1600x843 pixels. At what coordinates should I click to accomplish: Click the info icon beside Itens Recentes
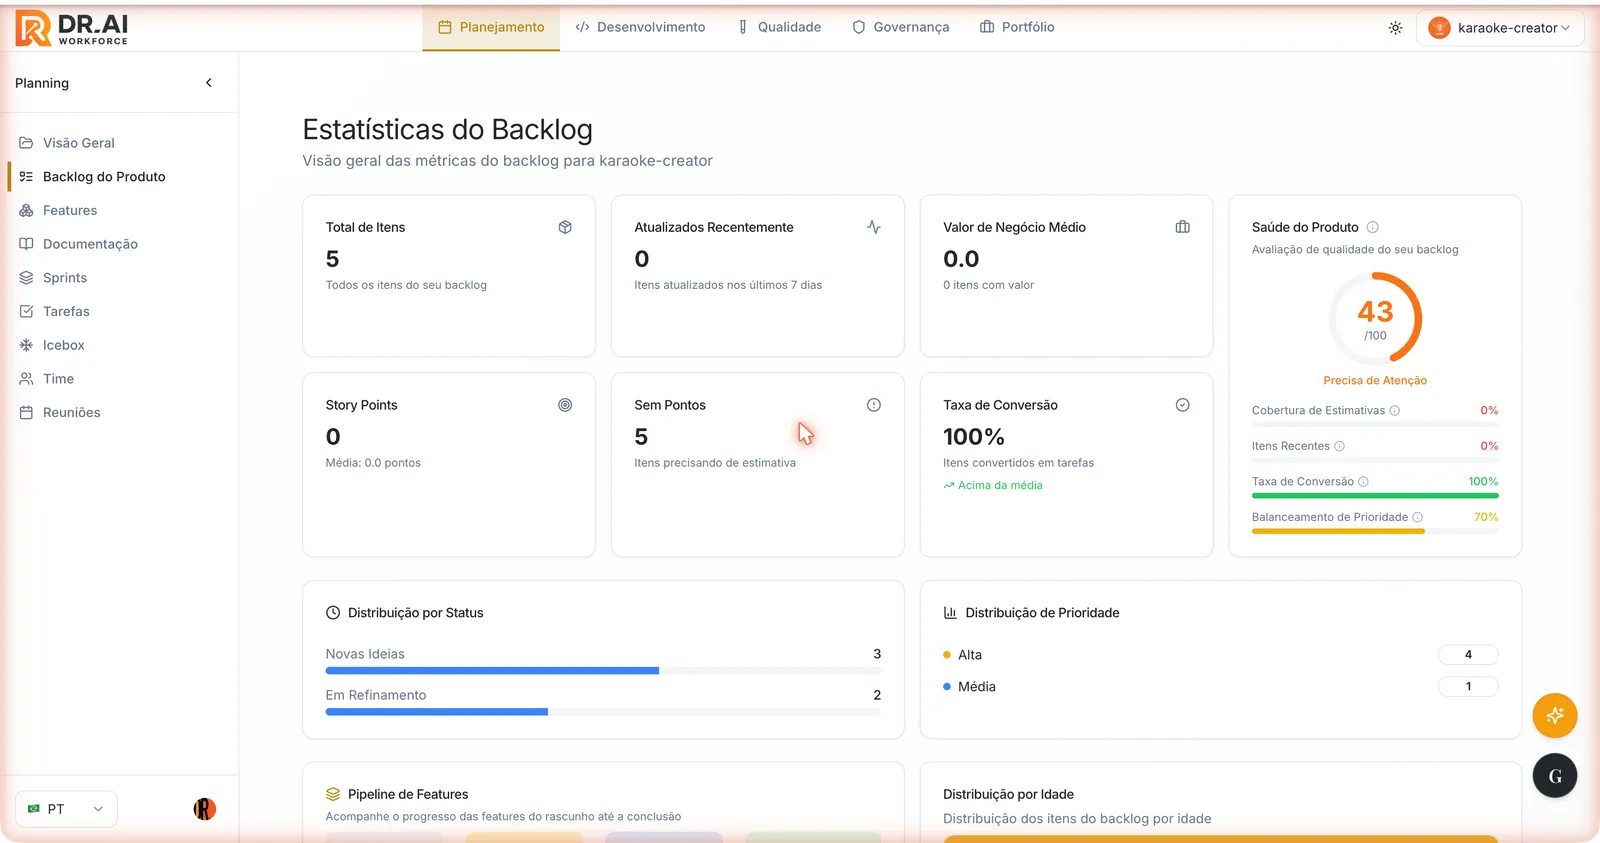point(1339,446)
